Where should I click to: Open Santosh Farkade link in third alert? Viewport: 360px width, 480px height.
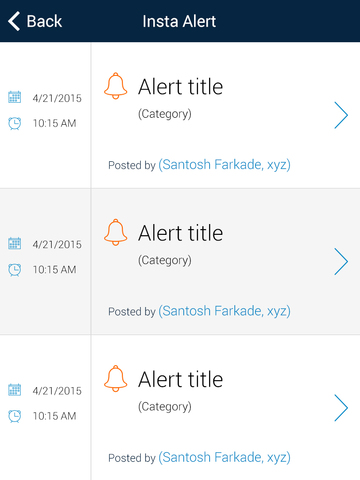[224, 457]
